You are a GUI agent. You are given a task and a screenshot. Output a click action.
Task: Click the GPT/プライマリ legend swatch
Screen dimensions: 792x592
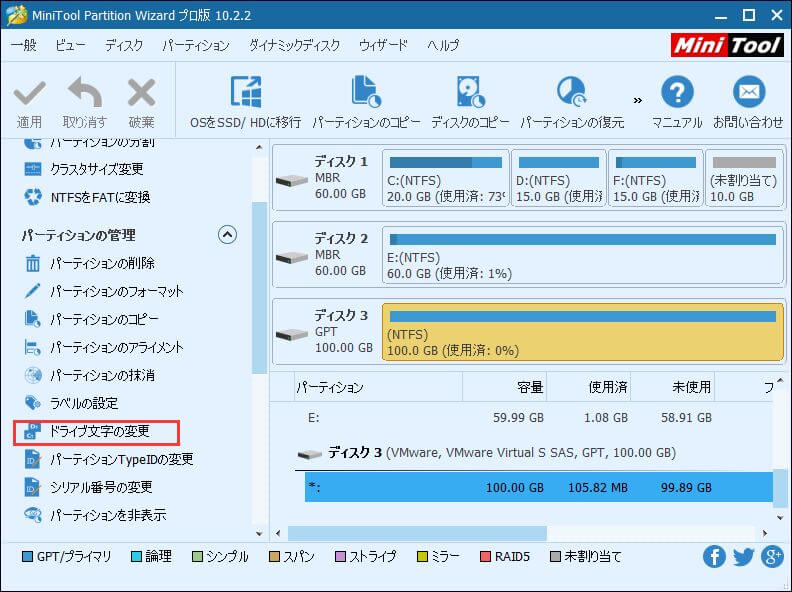(28, 557)
